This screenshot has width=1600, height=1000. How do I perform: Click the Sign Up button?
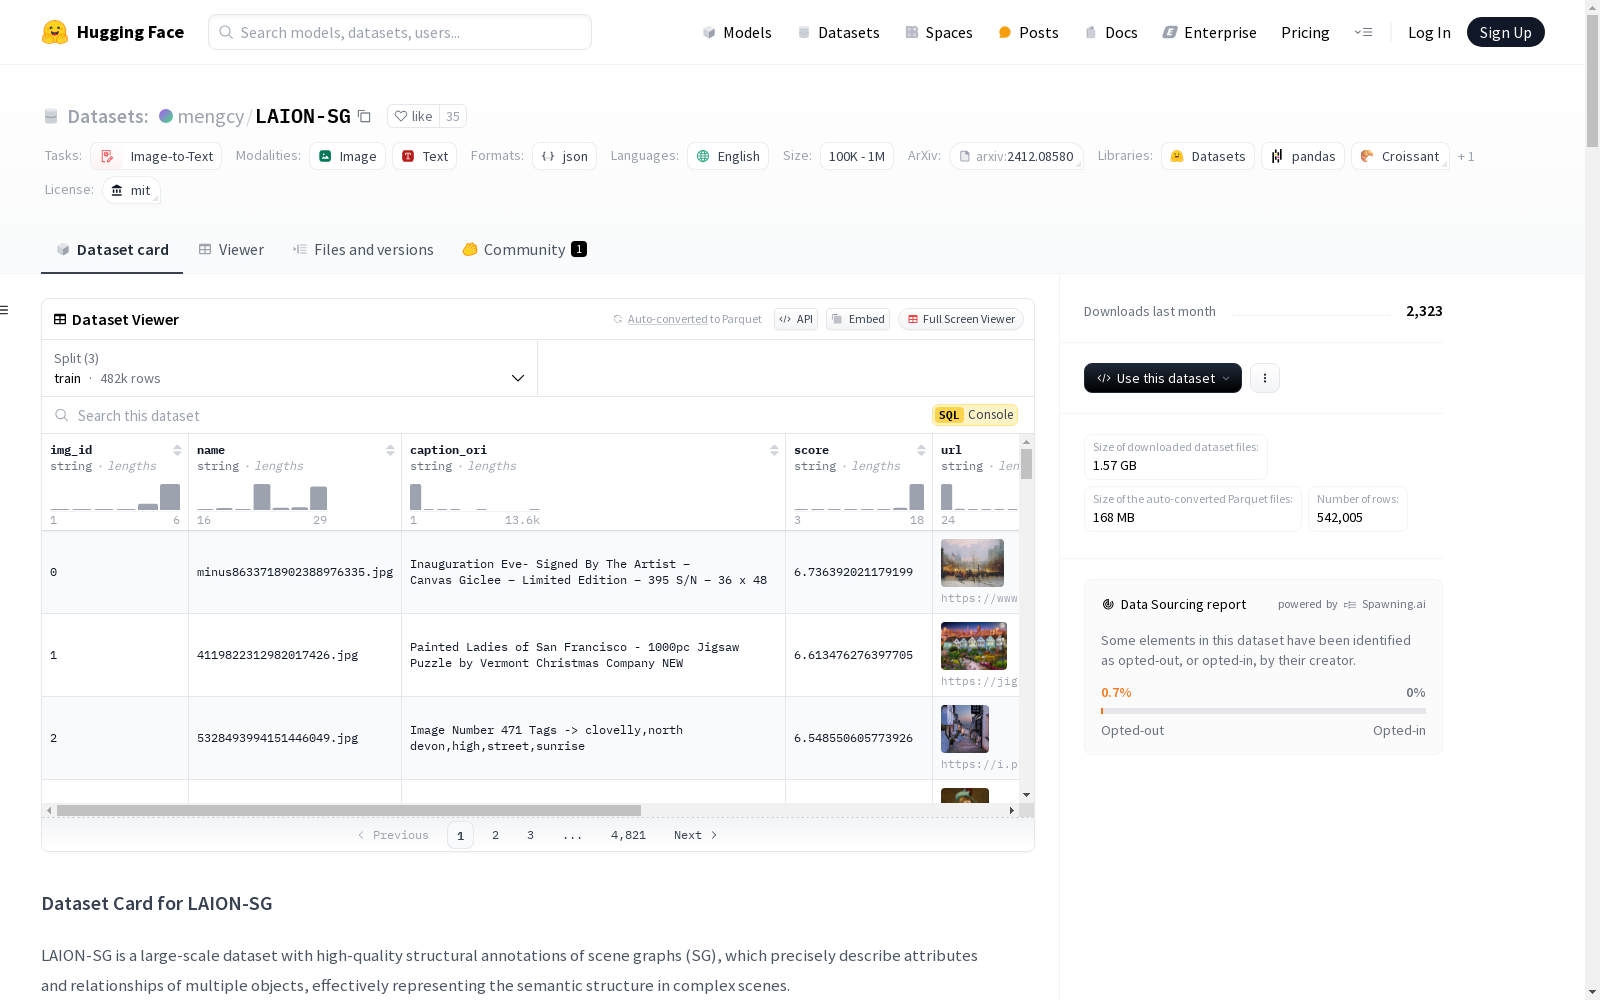click(x=1506, y=32)
